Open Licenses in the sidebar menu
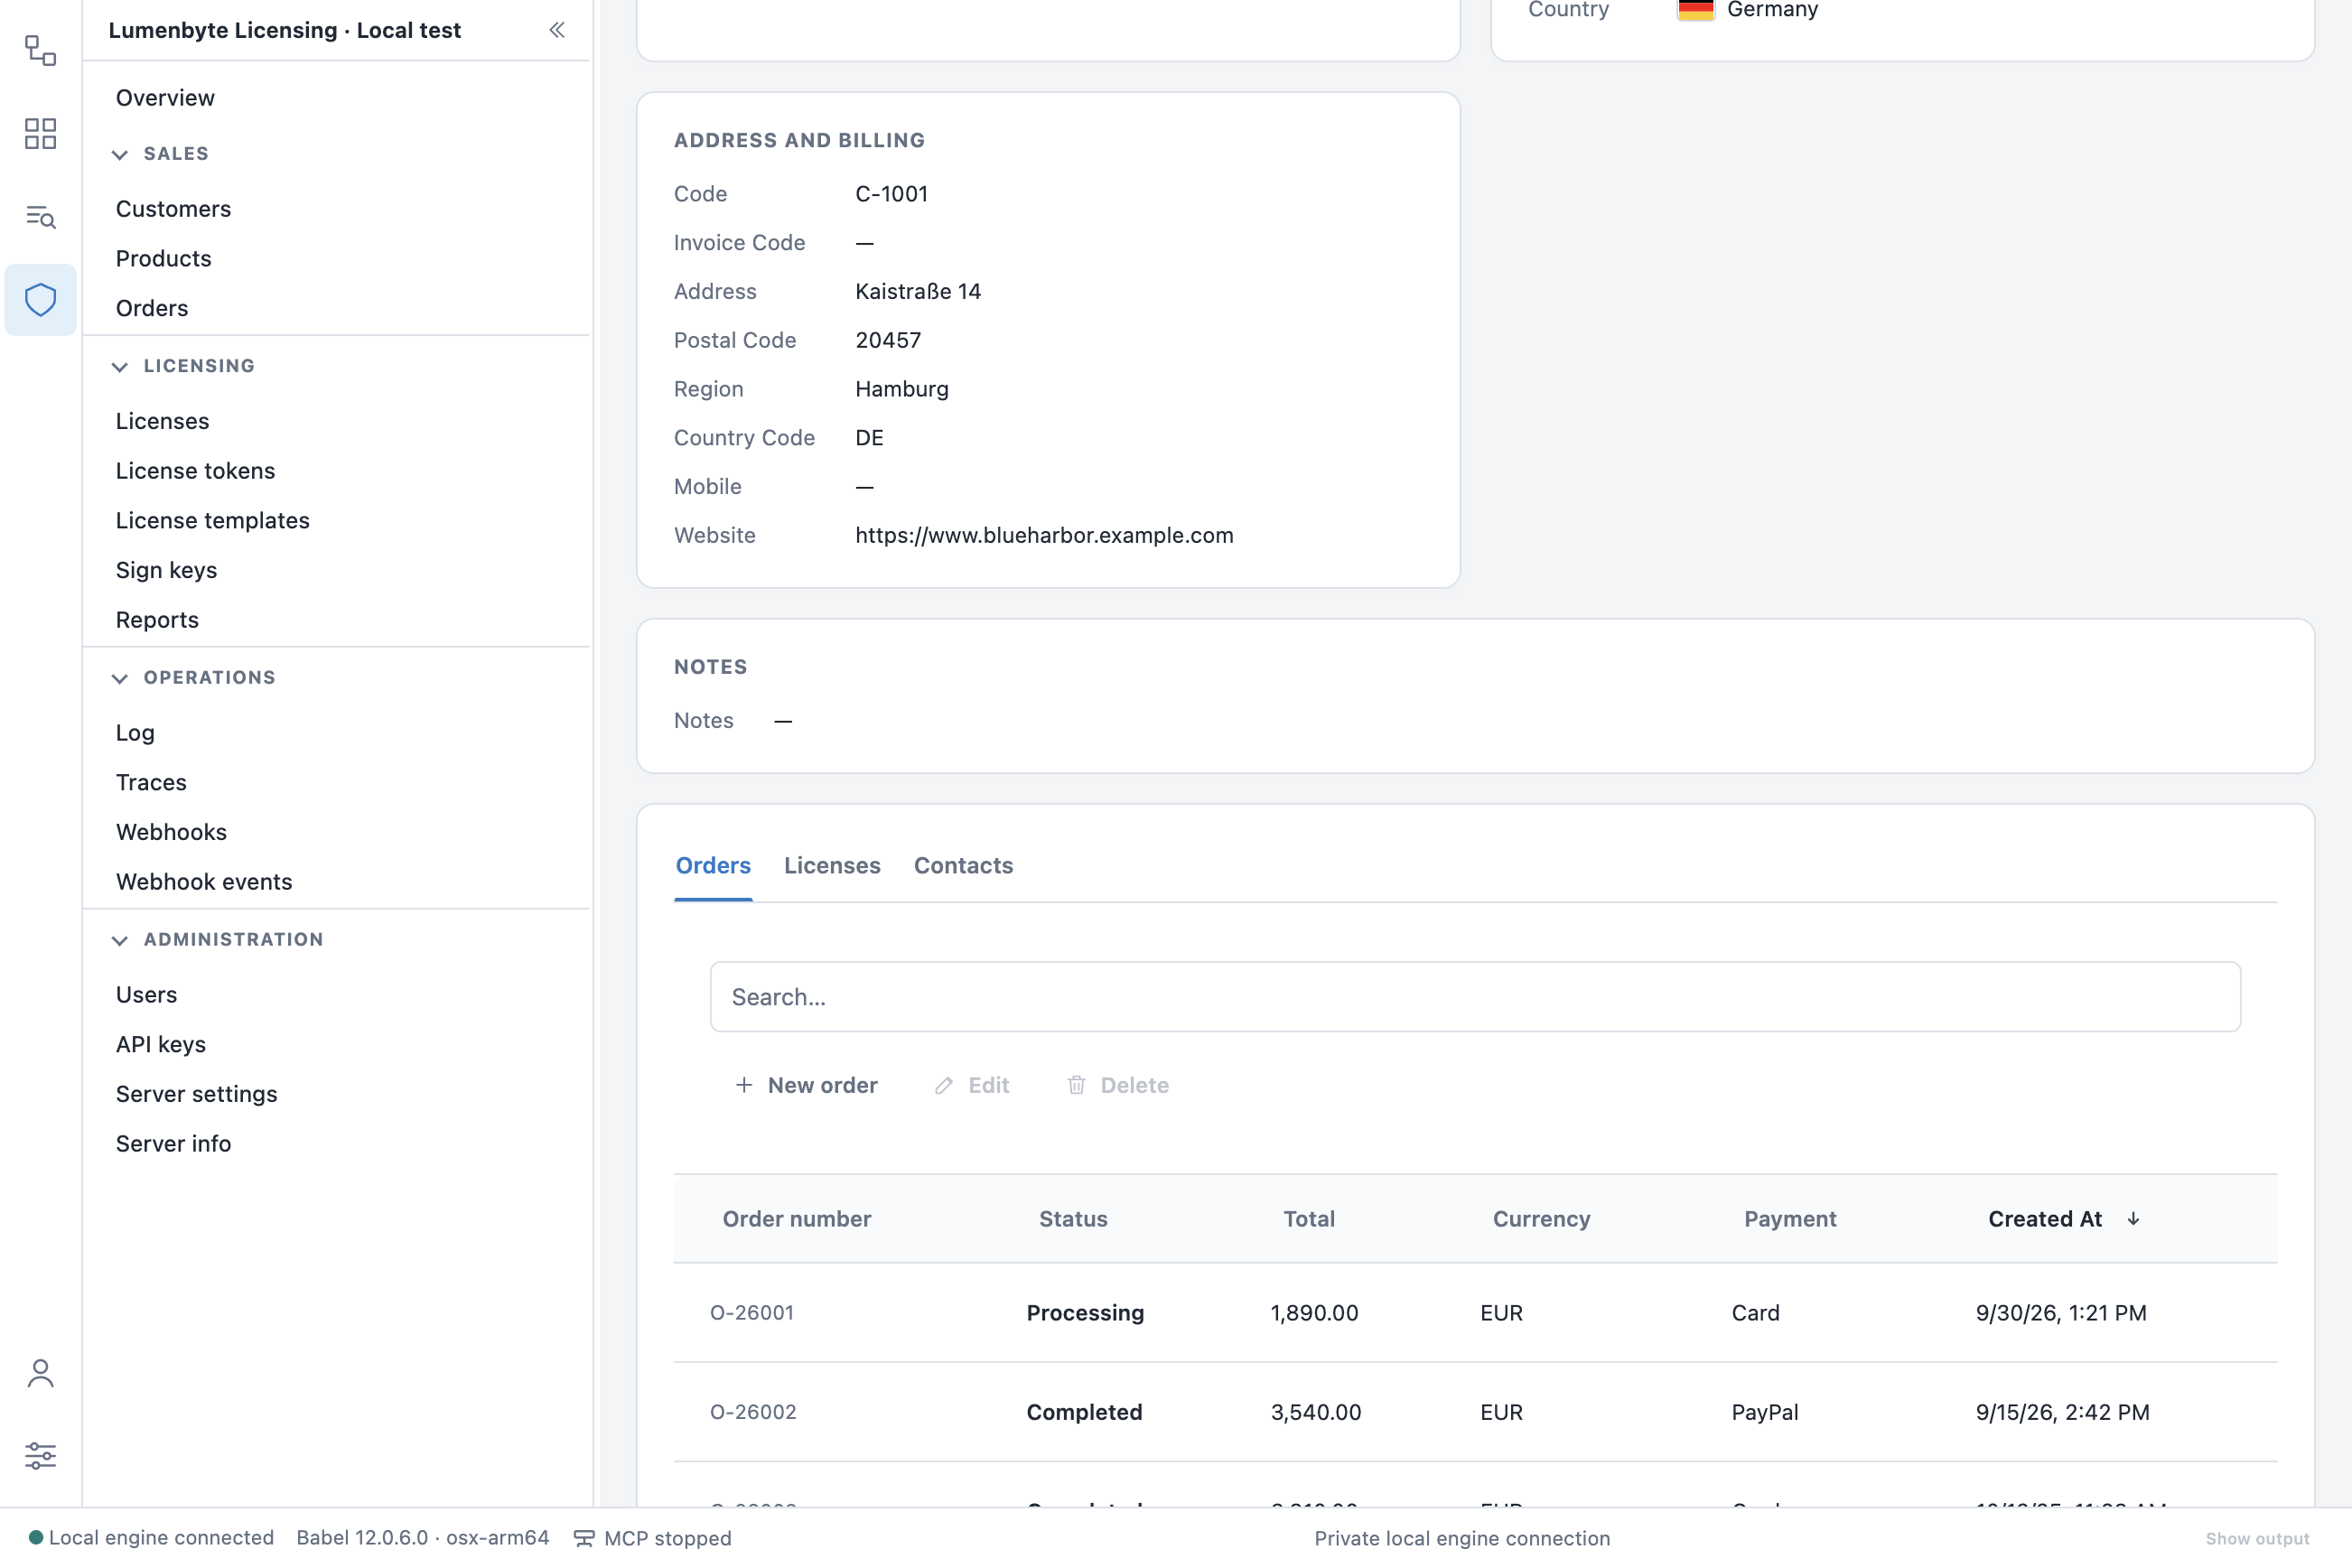The image size is (2352, 1568). [x=162, y=421]
